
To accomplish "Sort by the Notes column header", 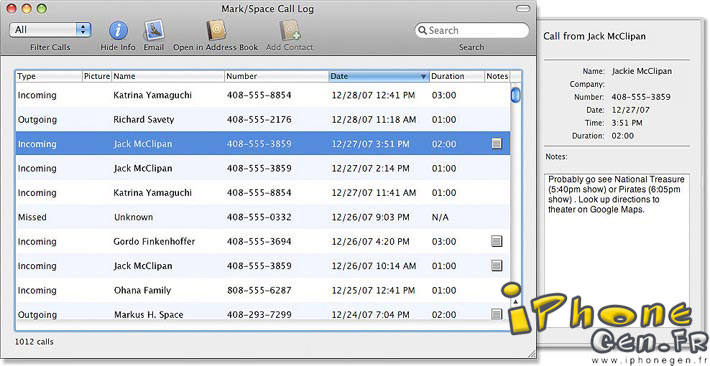I will point(497,76).
